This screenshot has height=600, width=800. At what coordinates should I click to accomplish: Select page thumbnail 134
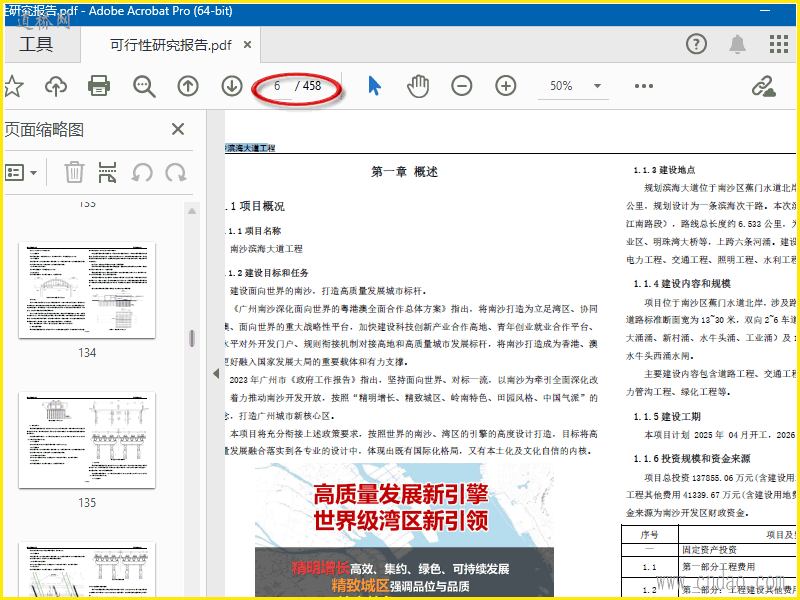click(x=87, y=290)
